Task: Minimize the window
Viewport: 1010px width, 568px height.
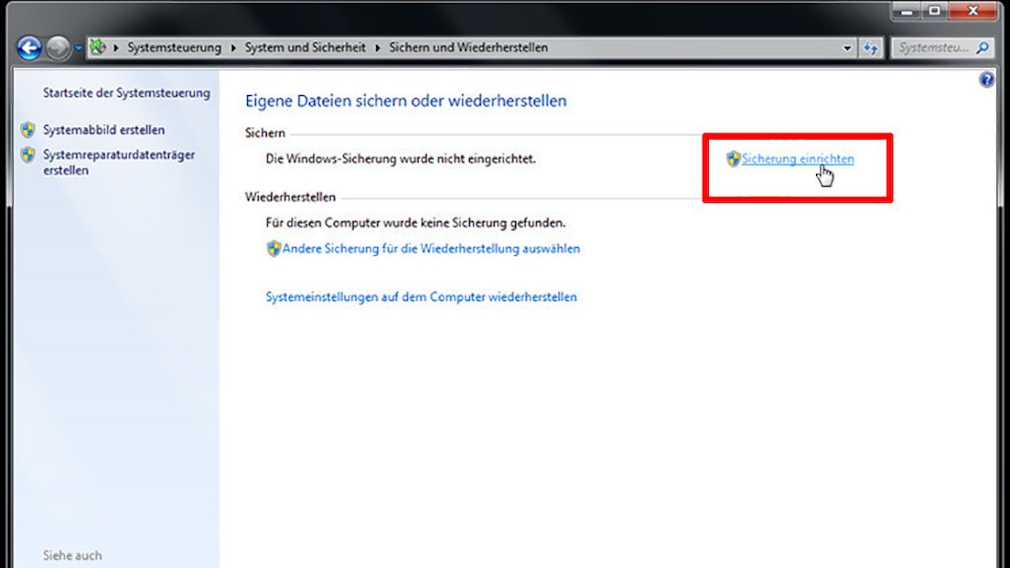Action: pyautogui.click(x=907, y=11)
